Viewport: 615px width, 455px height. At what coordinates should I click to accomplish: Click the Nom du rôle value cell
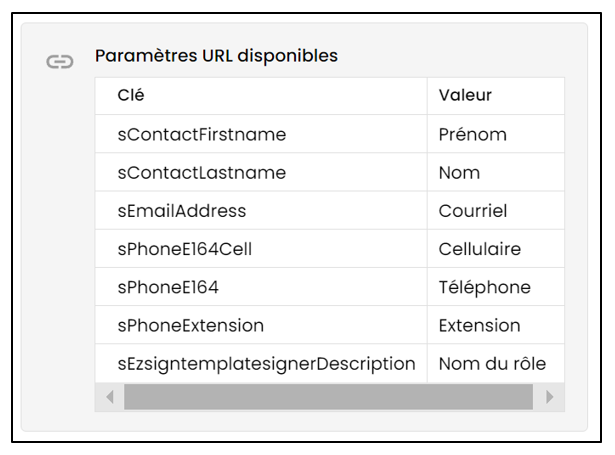coord(496,364)
